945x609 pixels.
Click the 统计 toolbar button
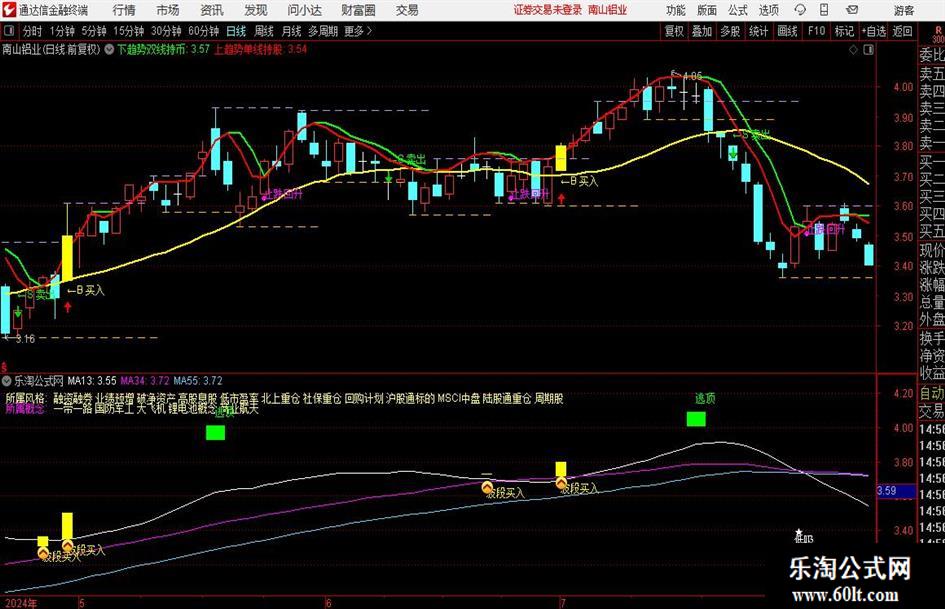click(x=758, y=31)
